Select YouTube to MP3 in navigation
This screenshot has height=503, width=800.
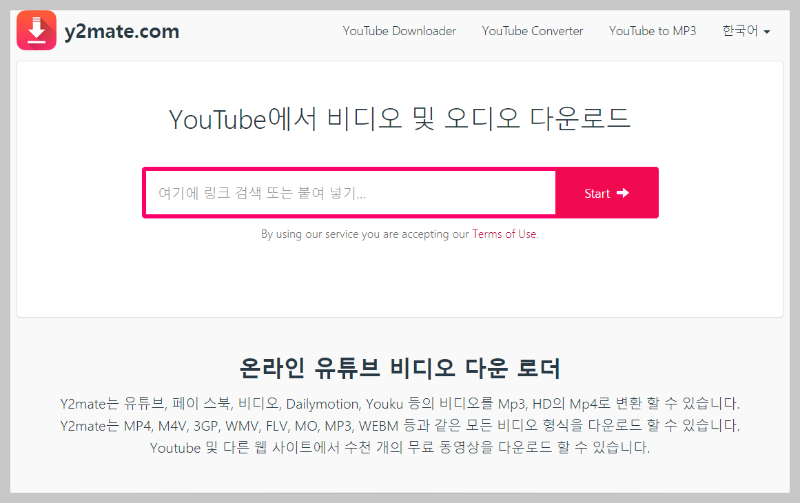click(652, 31)
